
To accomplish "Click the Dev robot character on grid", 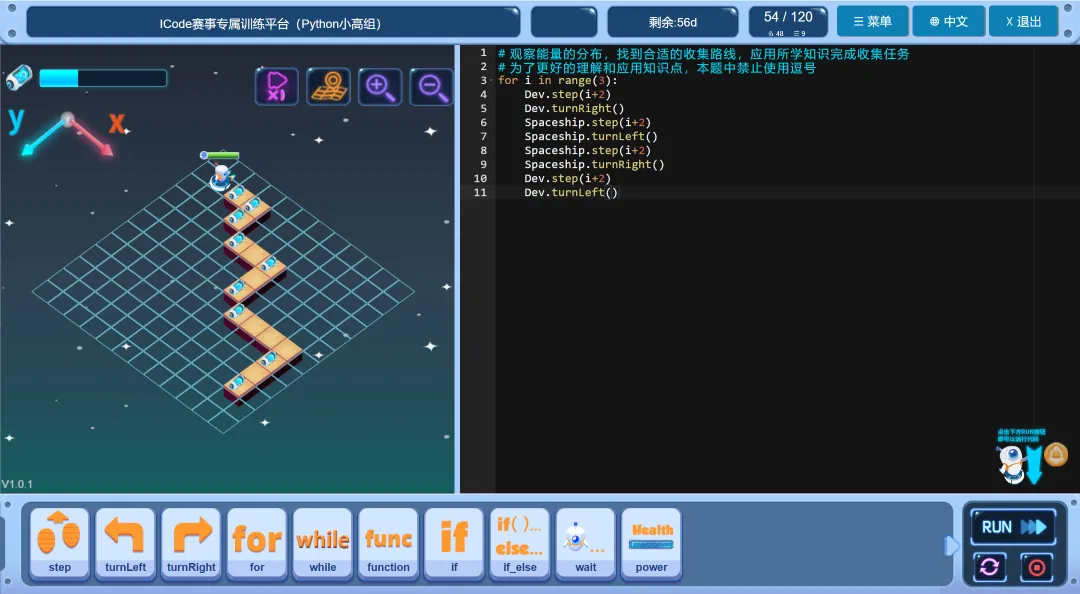I will (x=220, y=177).
